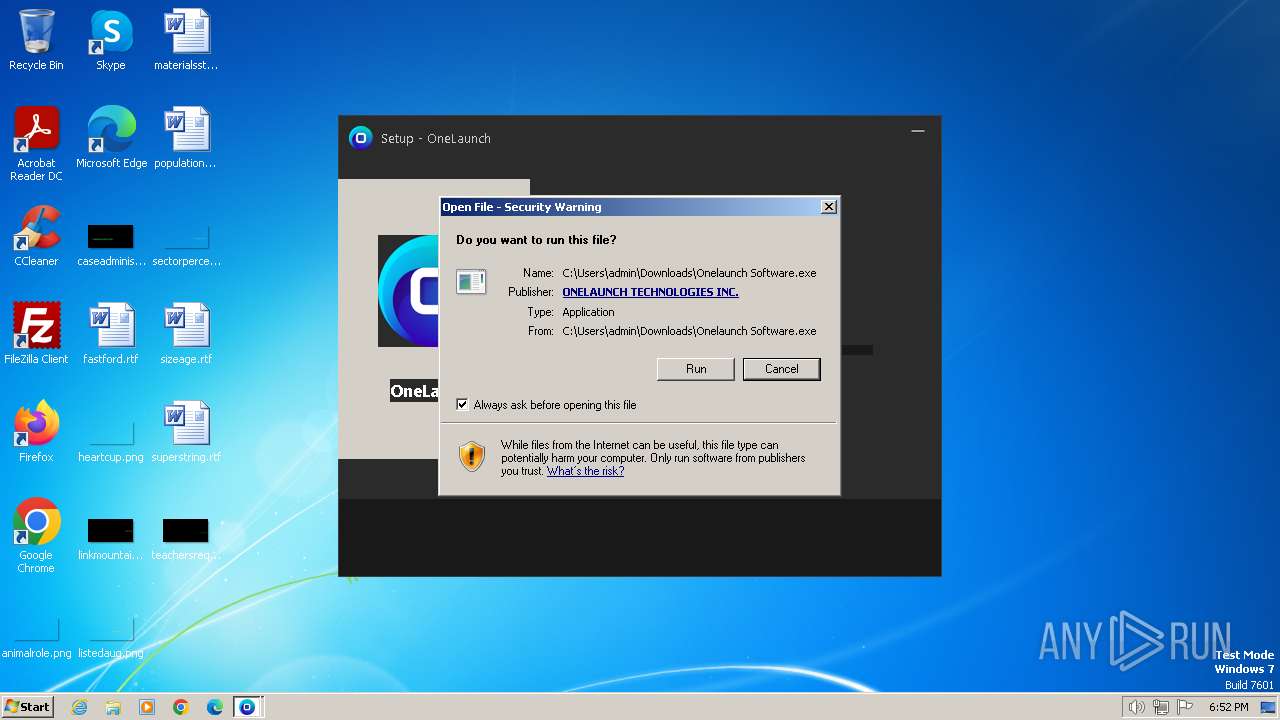The height and width of the screenshot is (720, 1280).
Task: Launch Chrome from the taskbar
Action: (181, 707)
